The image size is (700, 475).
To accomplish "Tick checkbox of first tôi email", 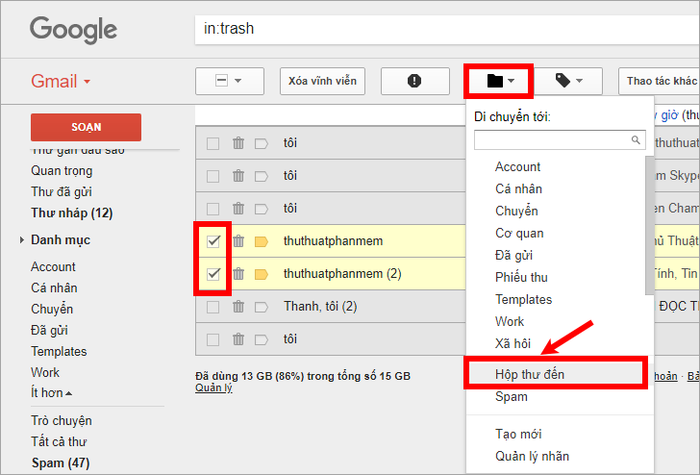I will click(x=213, y=143).
